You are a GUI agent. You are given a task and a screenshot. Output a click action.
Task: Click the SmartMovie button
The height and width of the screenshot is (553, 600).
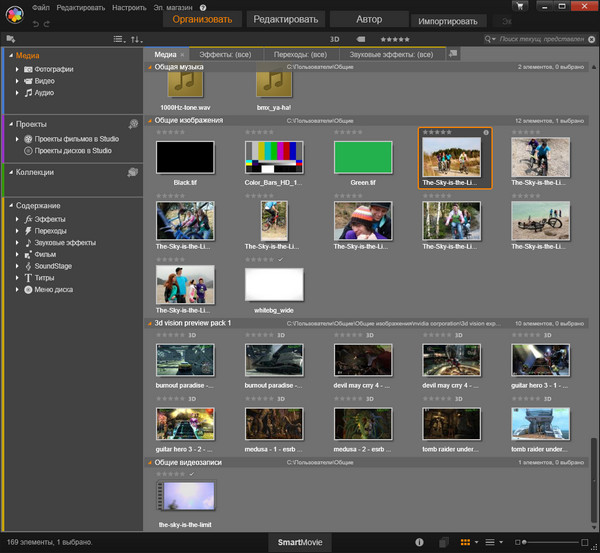pos(299,542)
